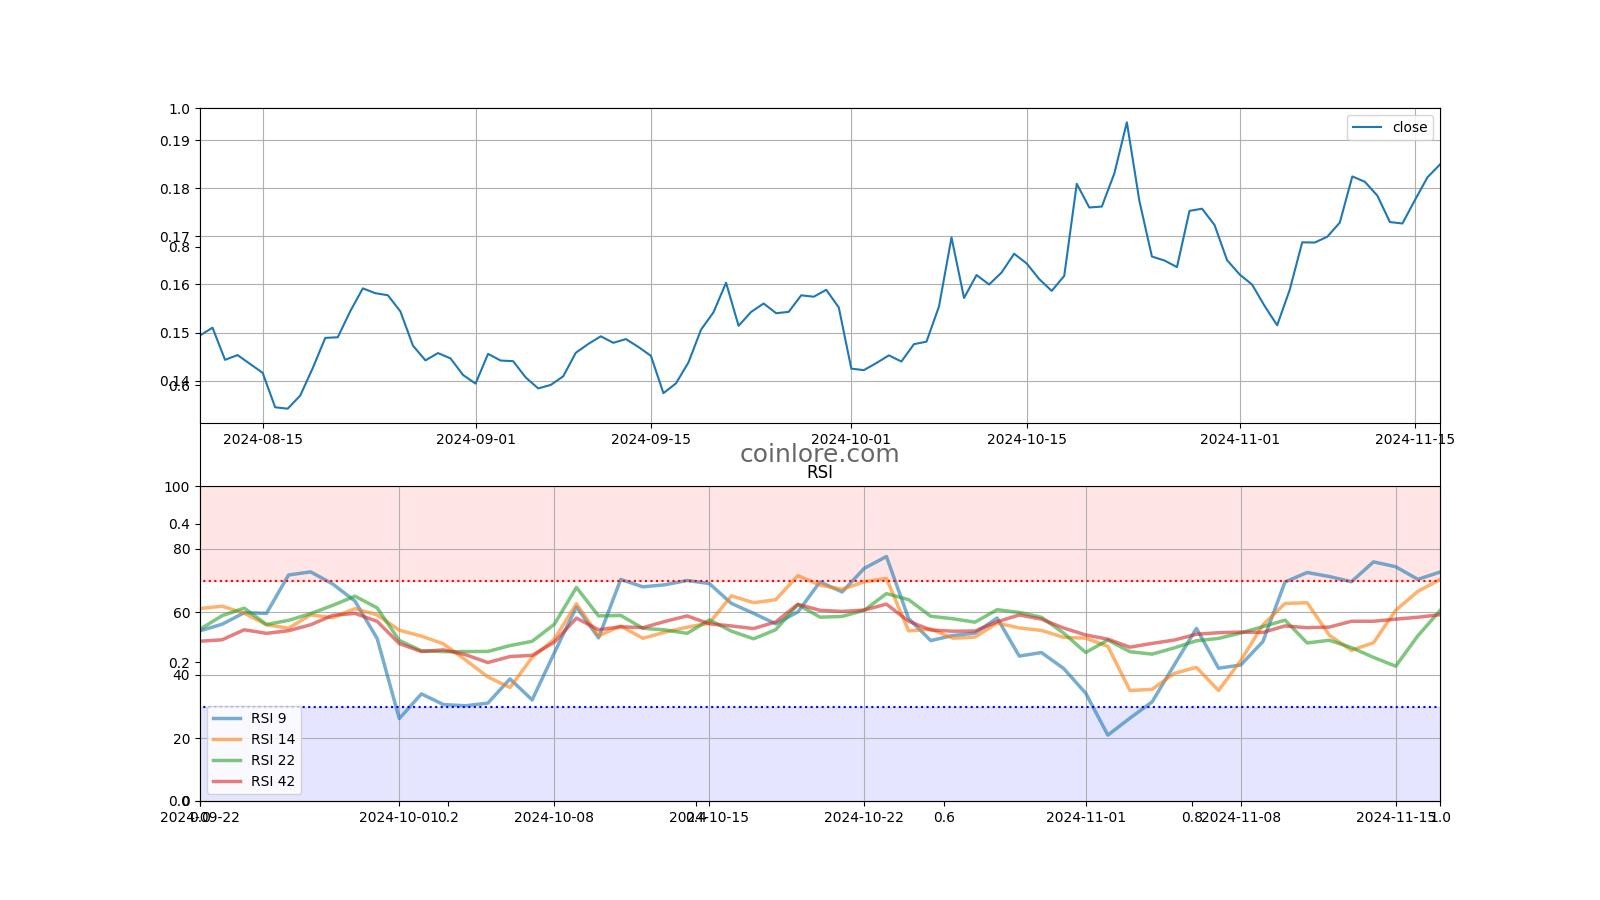
Task: Click '2024-10-15' on the price chart axis
Action: 1027,439
